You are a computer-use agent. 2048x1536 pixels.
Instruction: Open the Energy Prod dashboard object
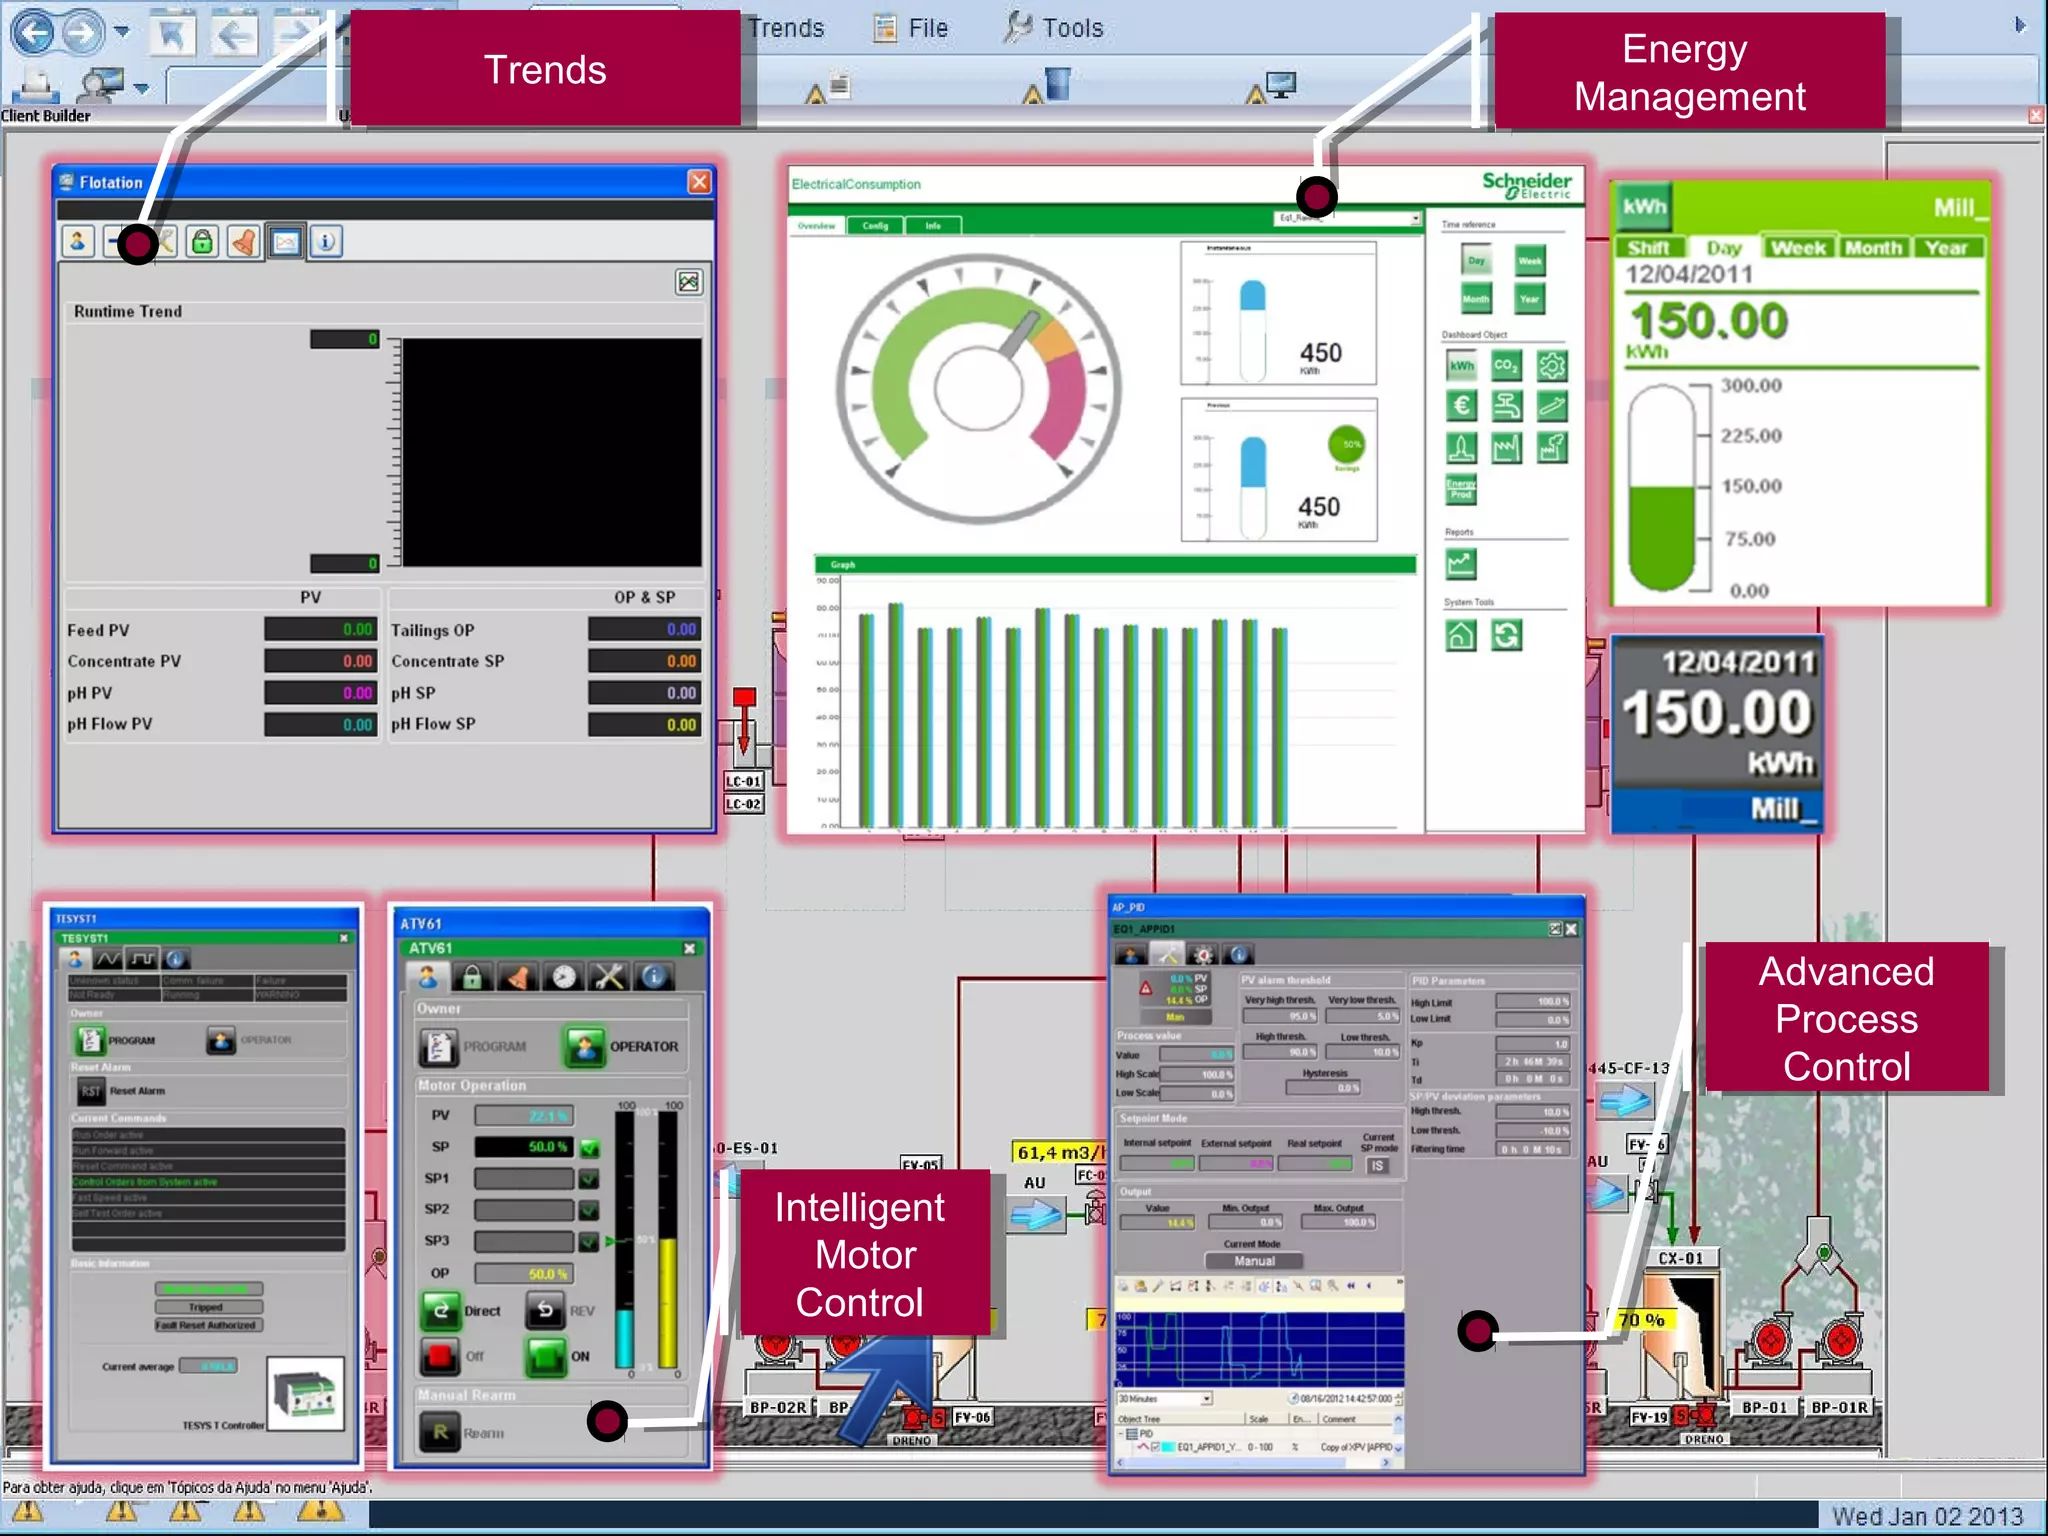(x=1461, y=489)
